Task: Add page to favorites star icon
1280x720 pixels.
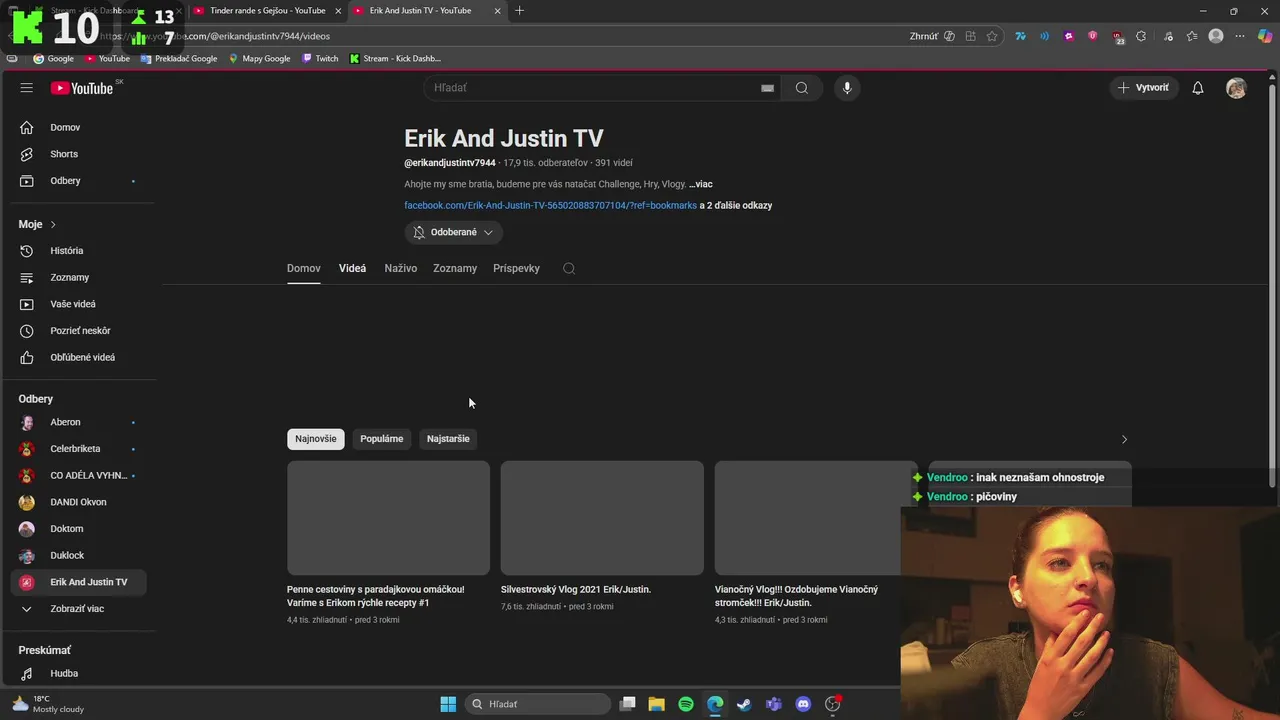Action: (x=992, y=36)
